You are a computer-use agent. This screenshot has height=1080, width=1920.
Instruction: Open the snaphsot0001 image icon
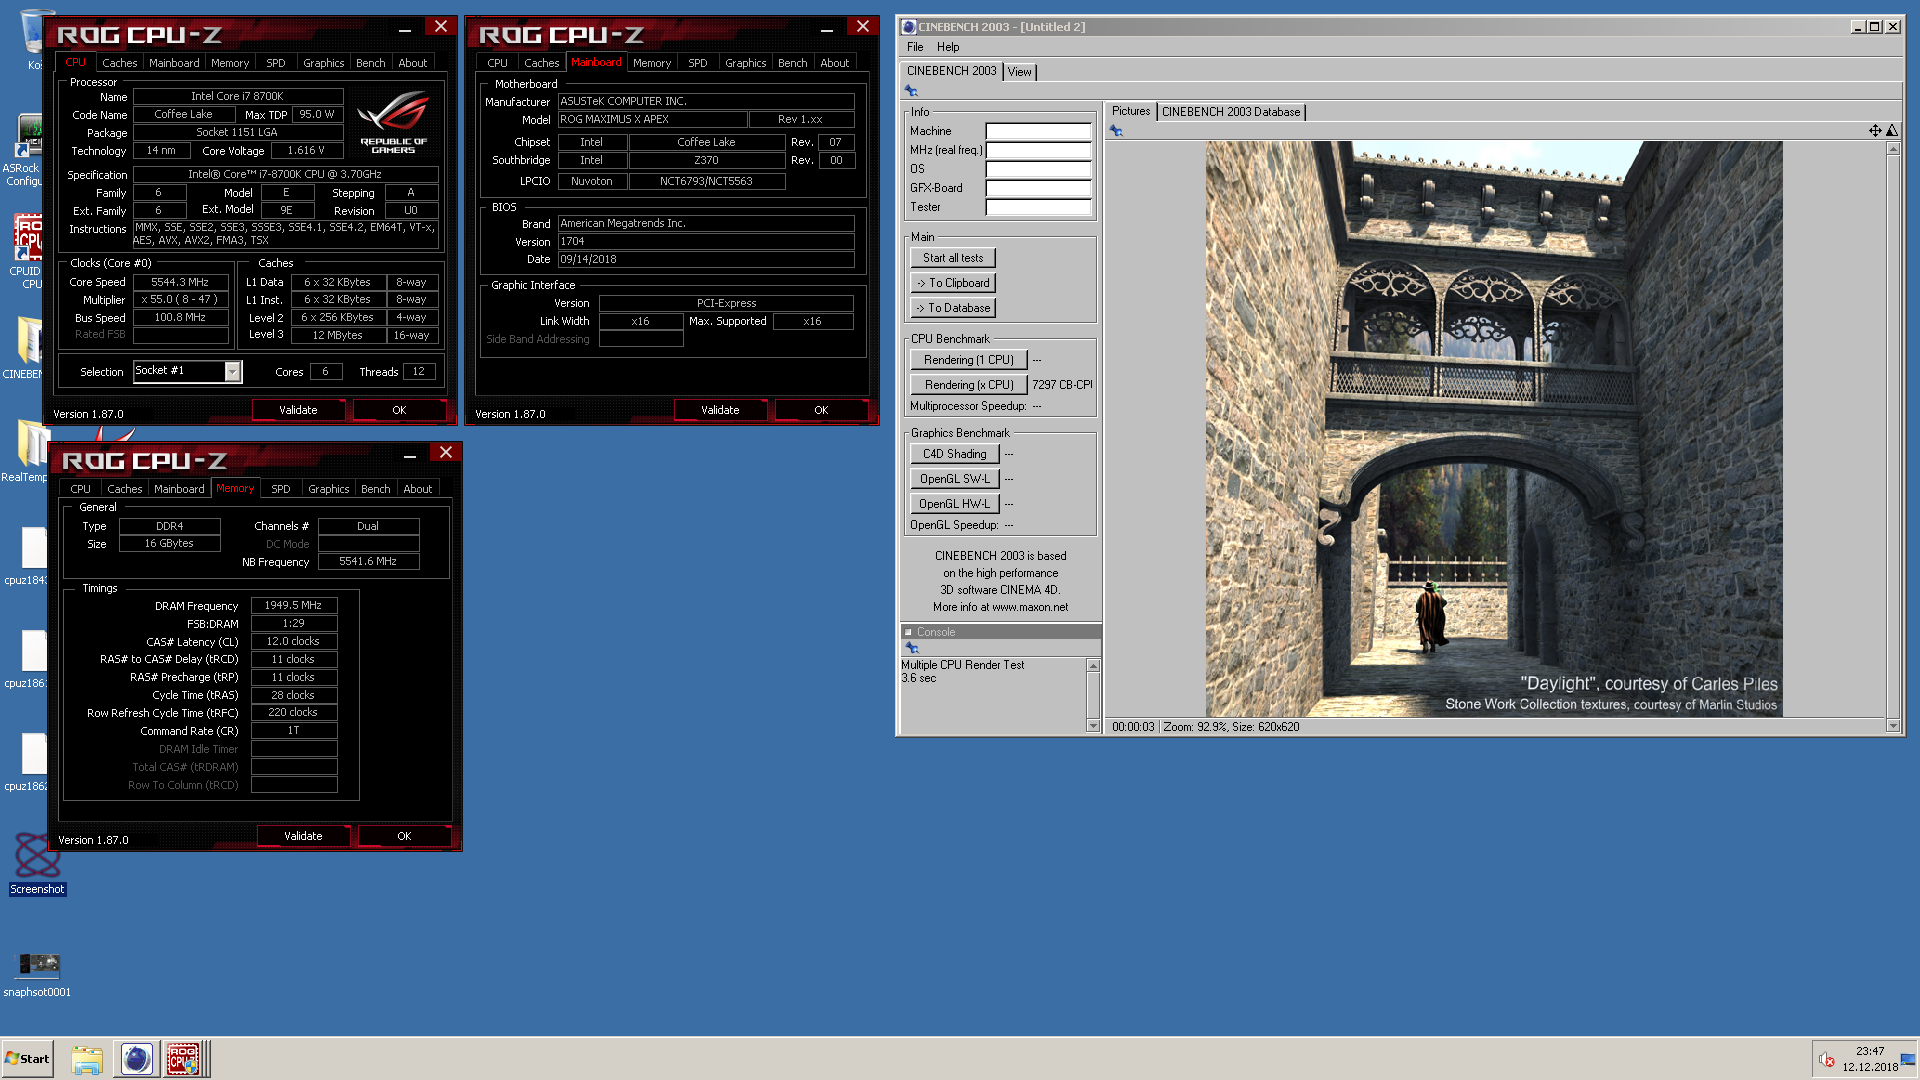tap(37, 973)
